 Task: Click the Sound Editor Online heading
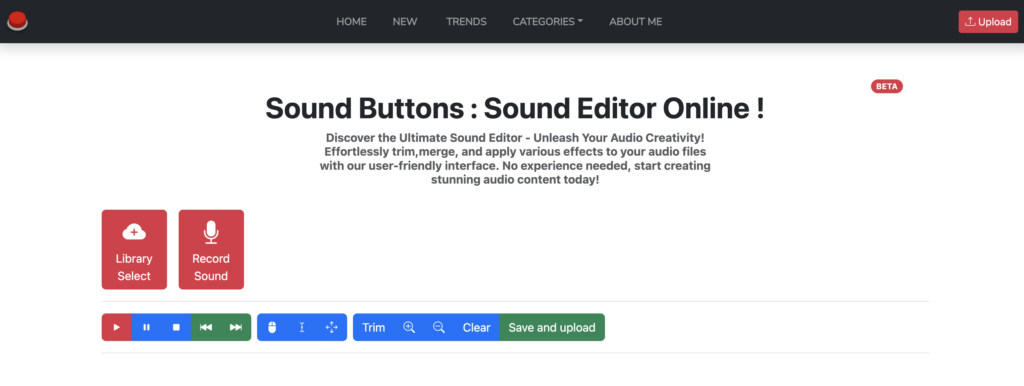click(x=515, y=108)
